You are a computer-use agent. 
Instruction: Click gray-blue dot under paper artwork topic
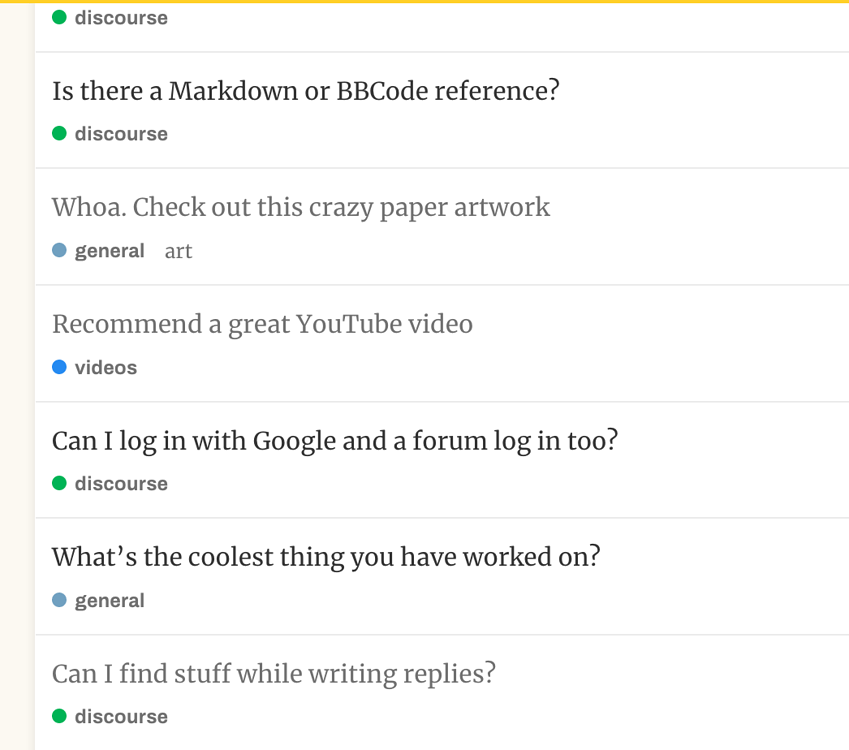point(59,250)
